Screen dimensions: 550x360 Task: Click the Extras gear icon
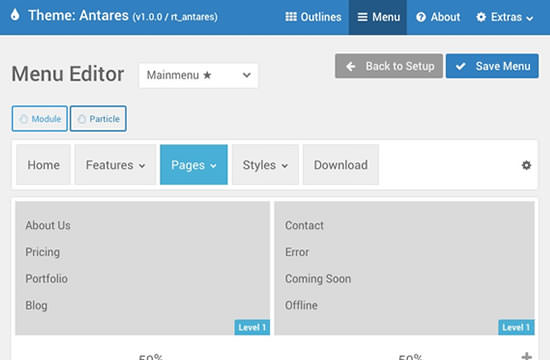pyautogui.click(x=481, y=17)
